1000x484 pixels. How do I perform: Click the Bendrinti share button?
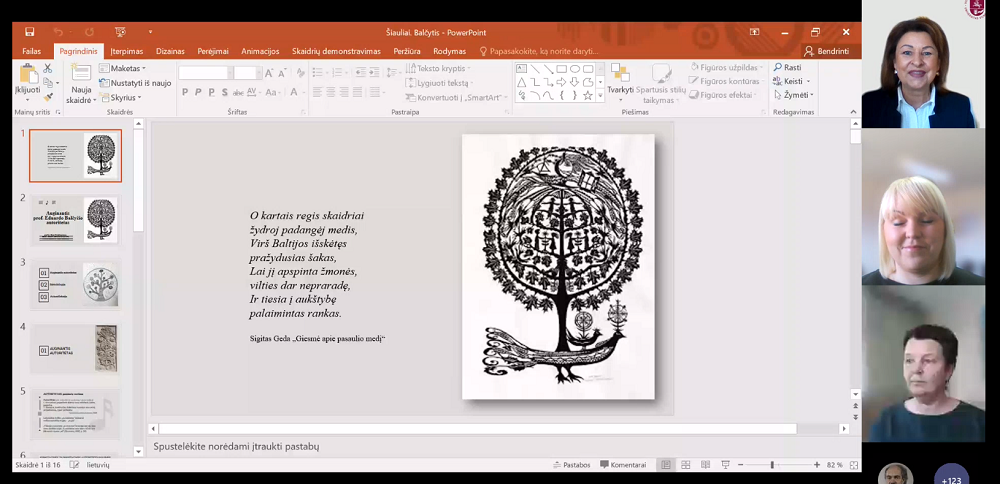(x=827, y=51)
